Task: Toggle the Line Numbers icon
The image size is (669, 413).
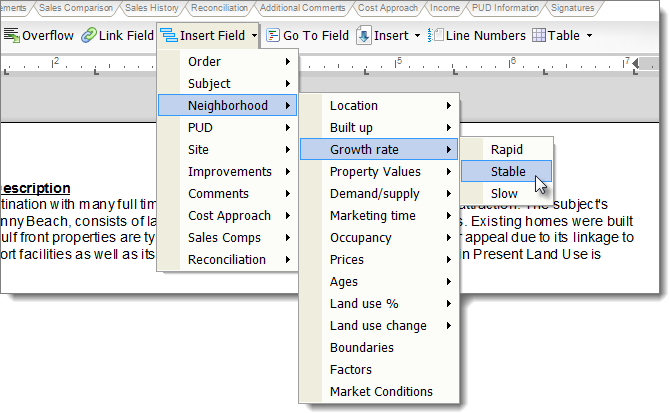Action: click(435, 35)
